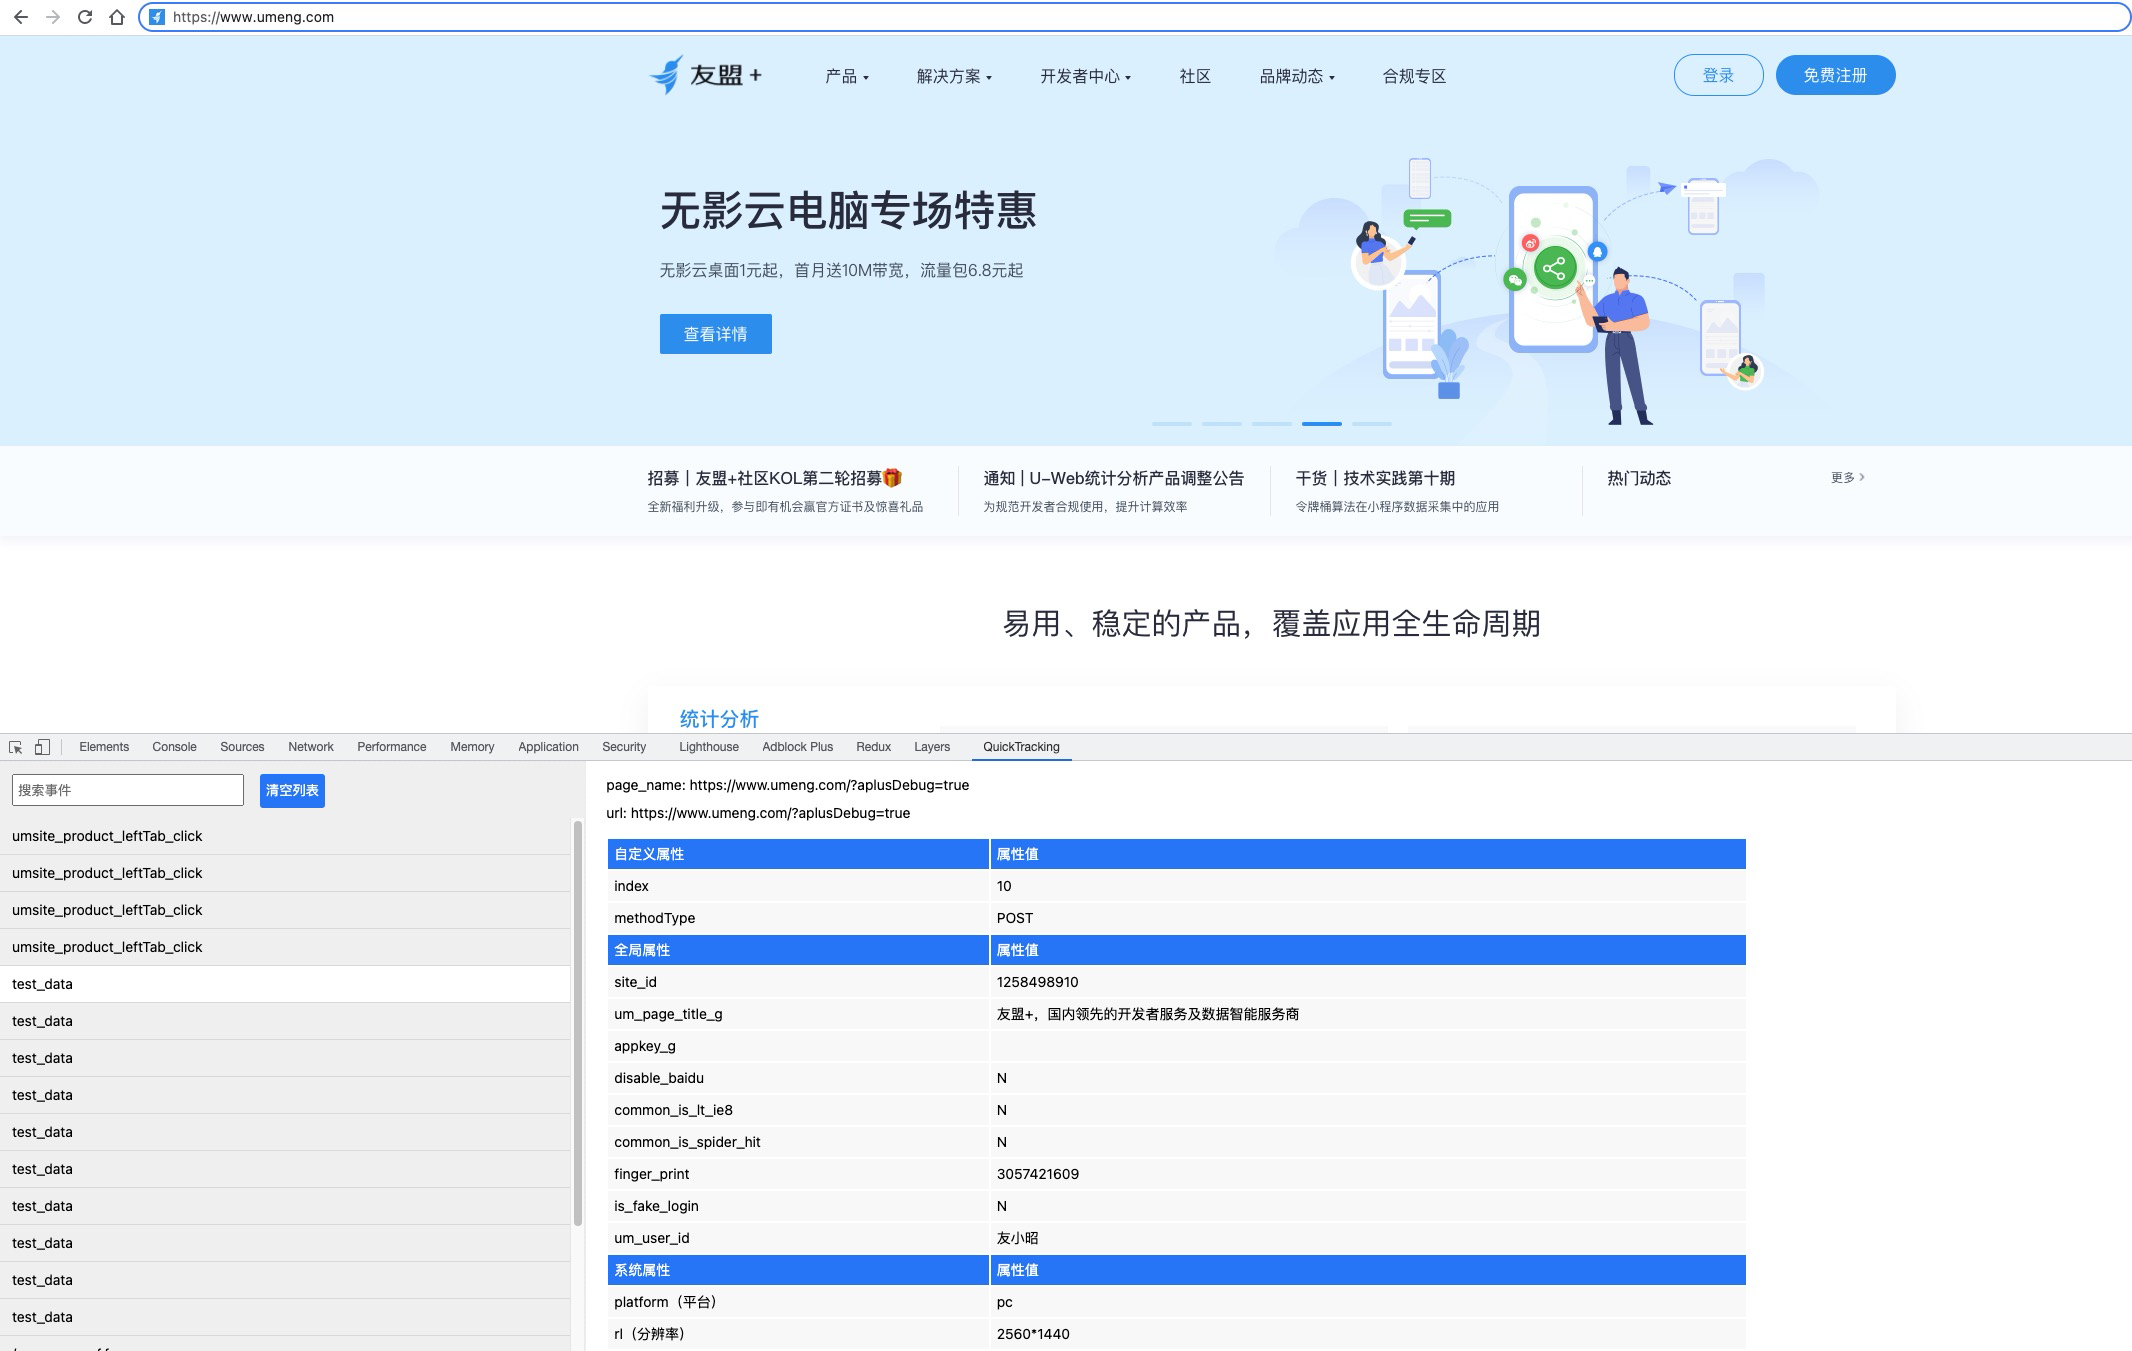The height and width of the screenshot is (1351, 2132).
Task: Click the browser back arrow
Action: (x=21, y=17)
